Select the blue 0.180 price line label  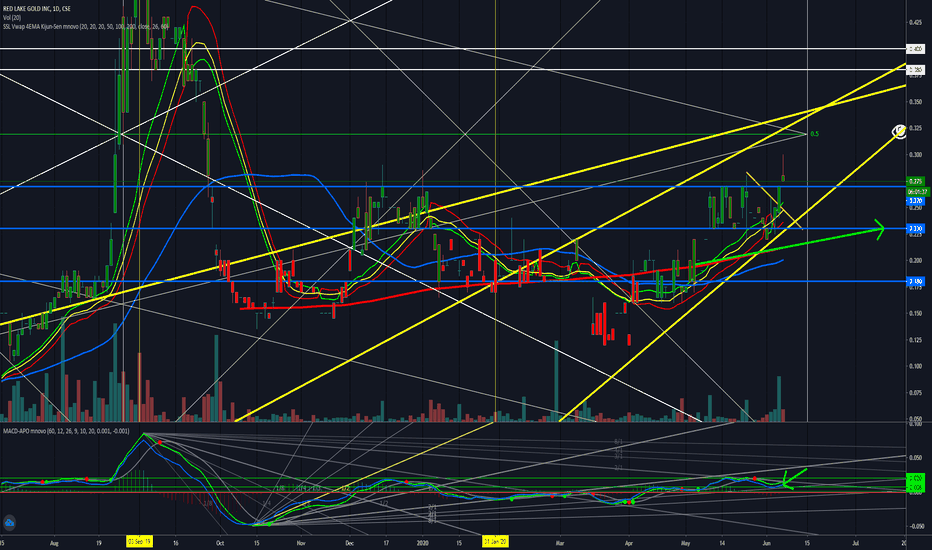(915, 281)
